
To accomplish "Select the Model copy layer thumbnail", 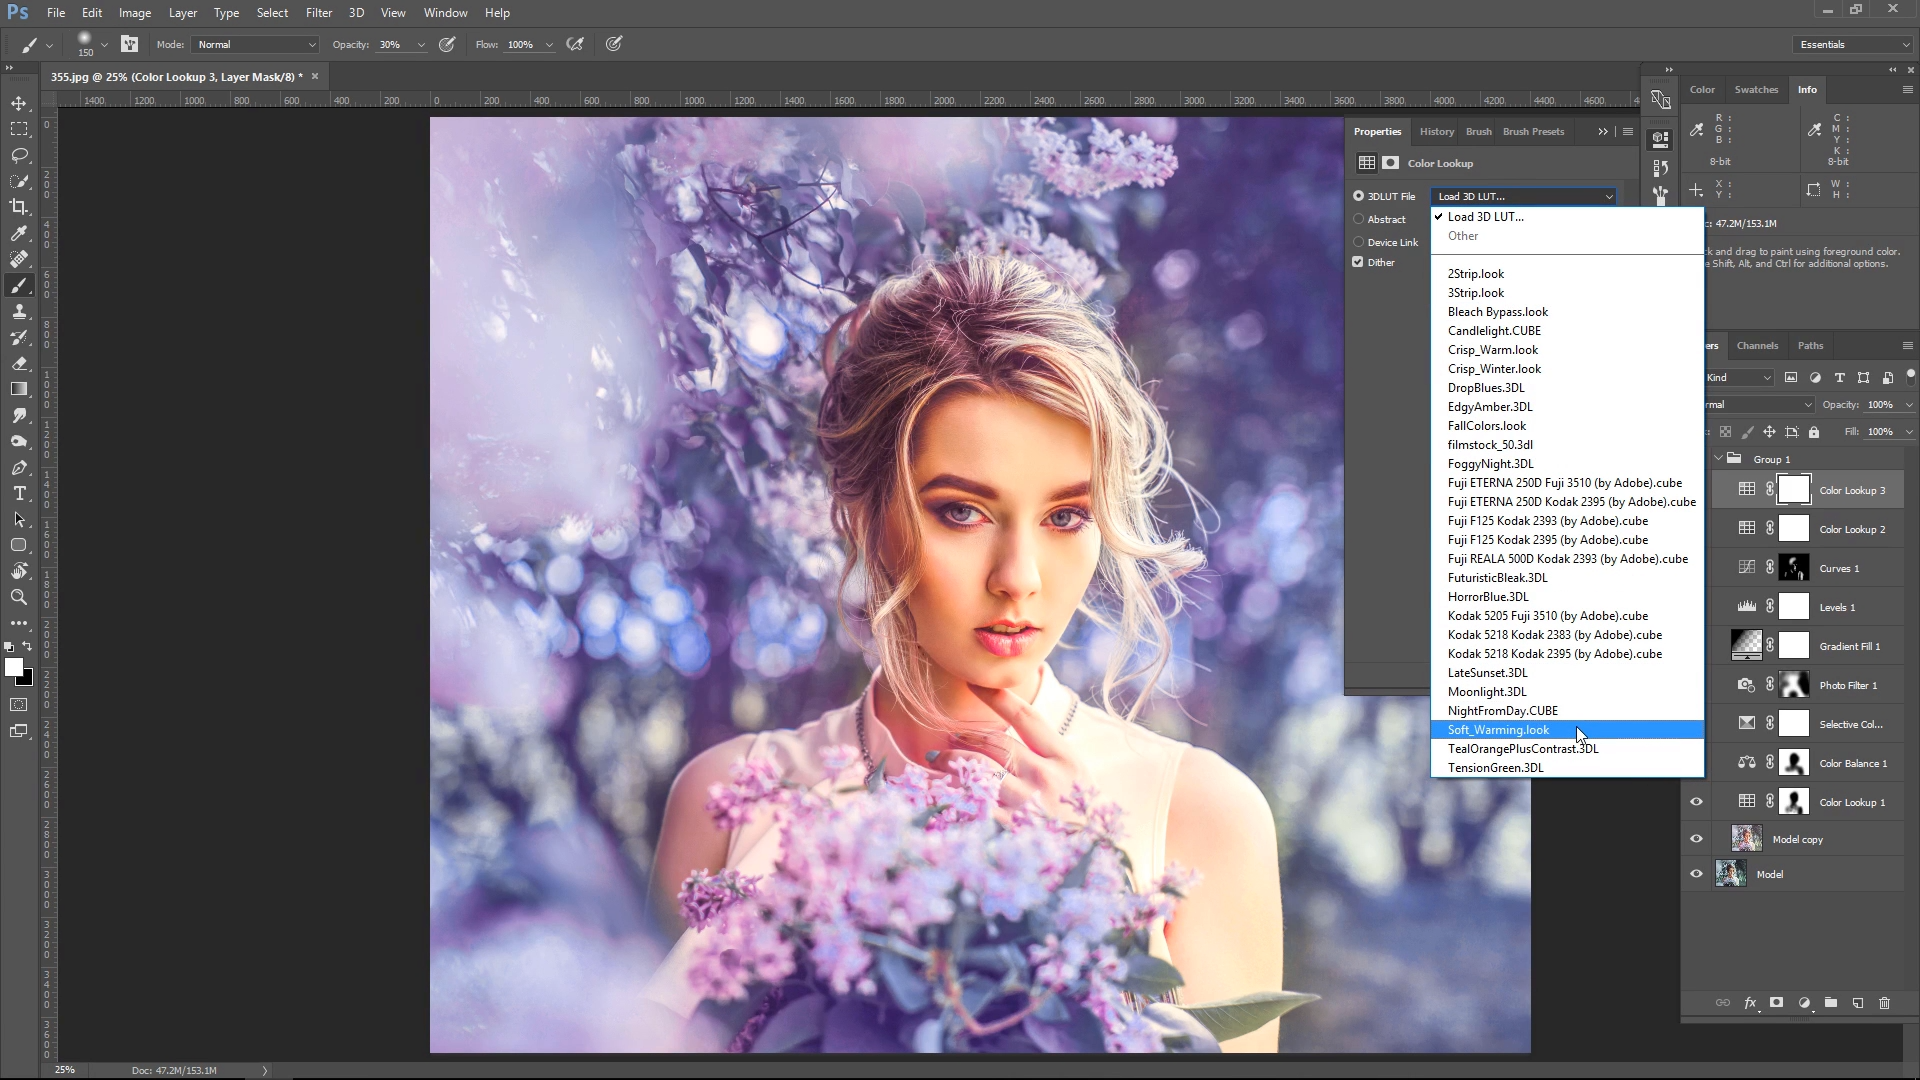I will [1747, 838].
